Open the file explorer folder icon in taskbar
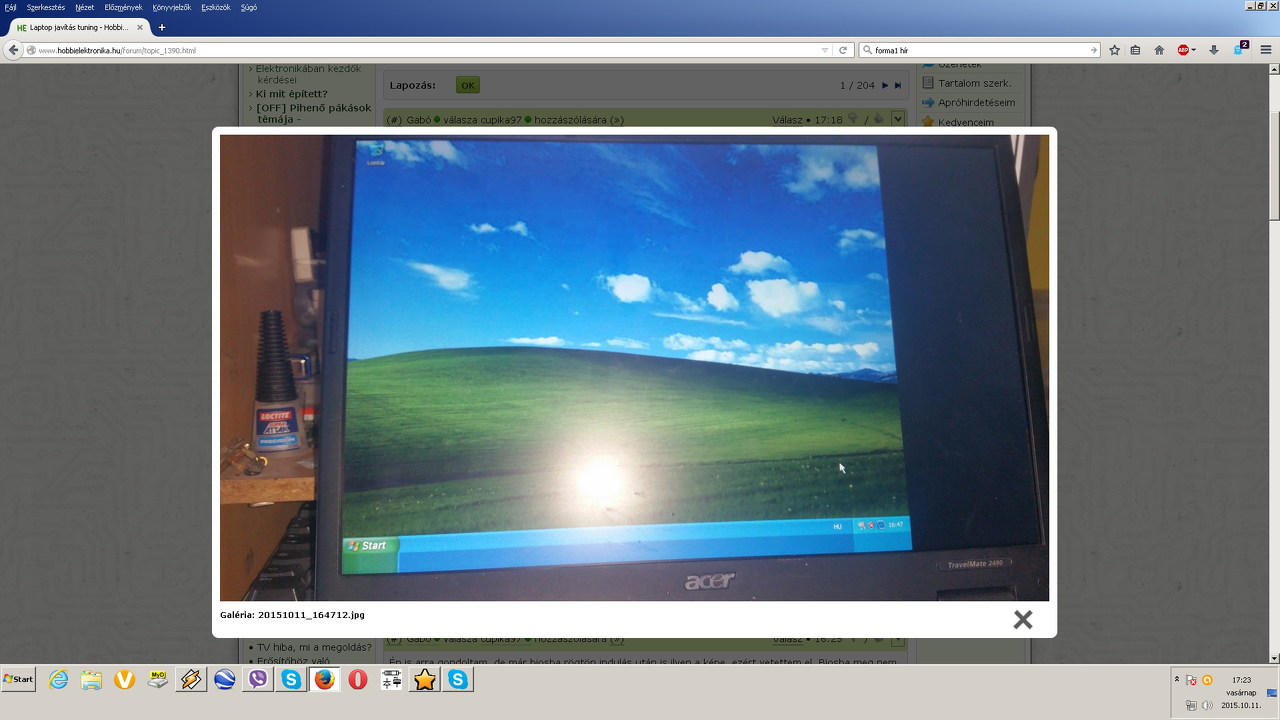Screen dimensions: 1280x720 (x=92, y=680)
